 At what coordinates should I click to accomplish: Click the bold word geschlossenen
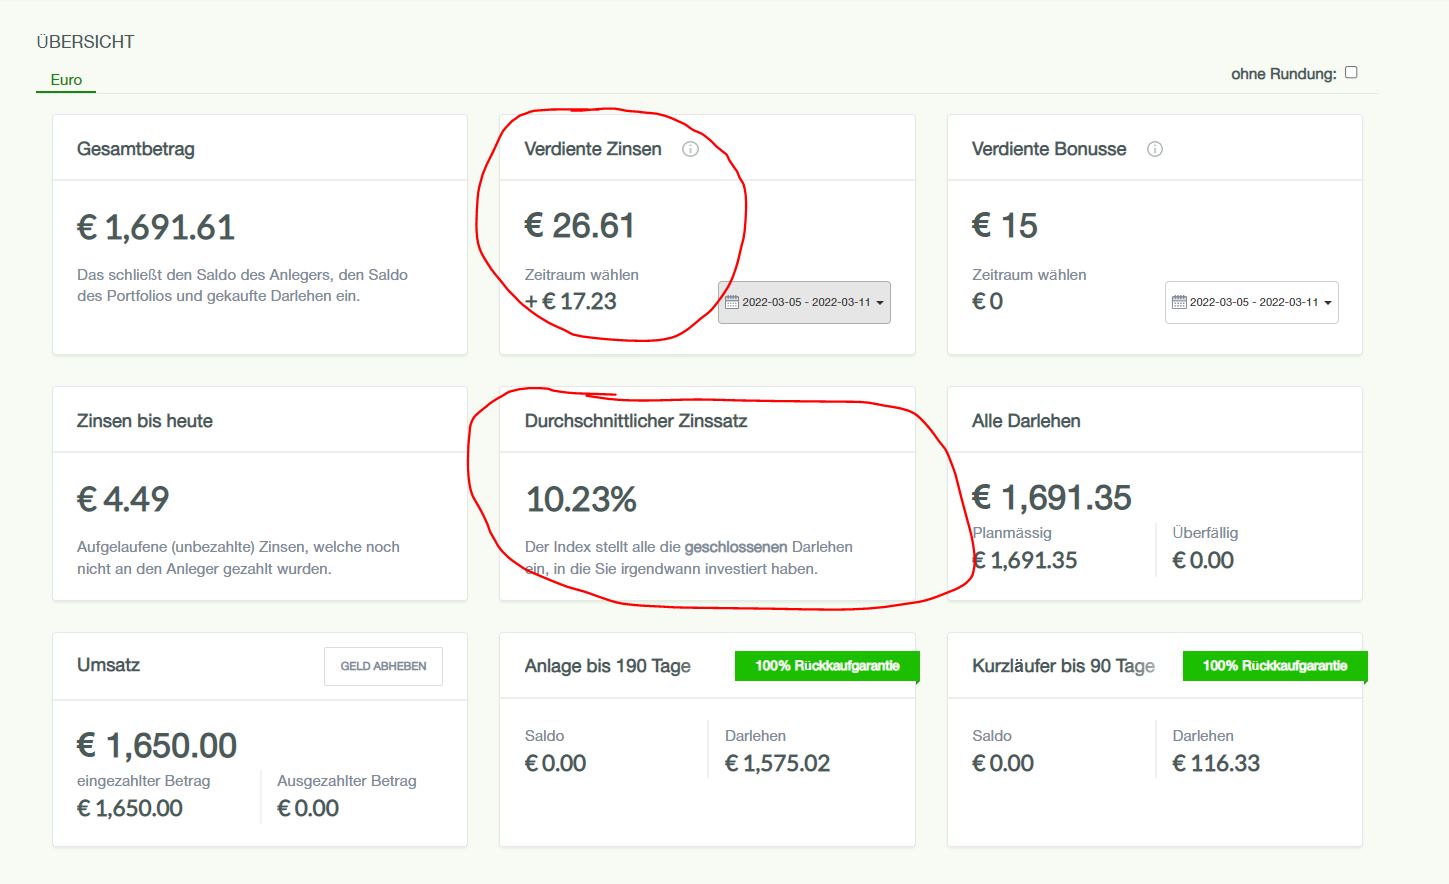pyautogui.click(x=736, y=547)
